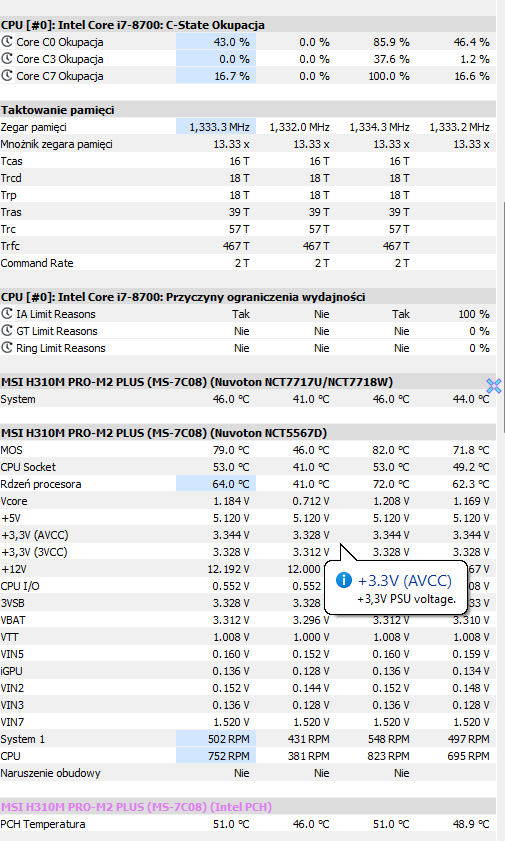The width and height of the screenshot is (505, 841).
Task: Click the 823 RPM CPU fan maximum value
Action: point(389,756)
